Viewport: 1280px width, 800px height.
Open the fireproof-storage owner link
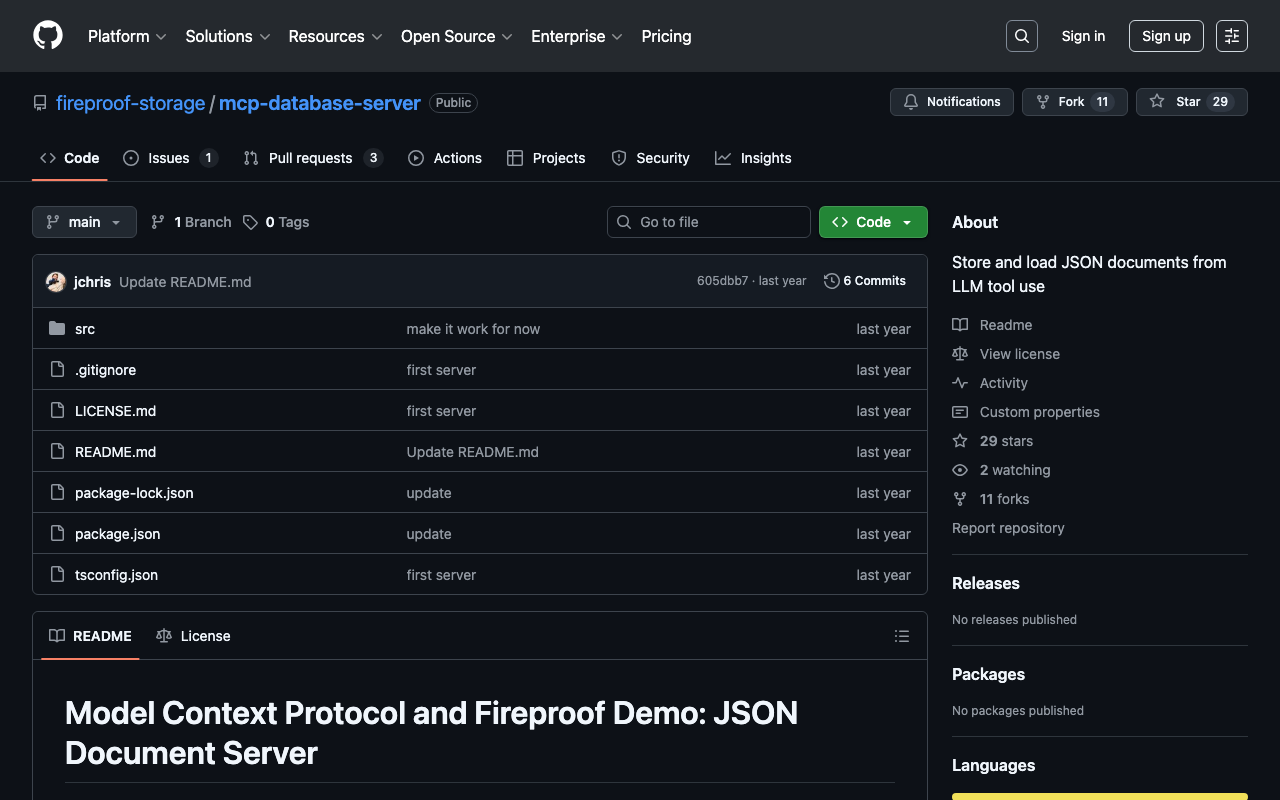pos(130,103)
